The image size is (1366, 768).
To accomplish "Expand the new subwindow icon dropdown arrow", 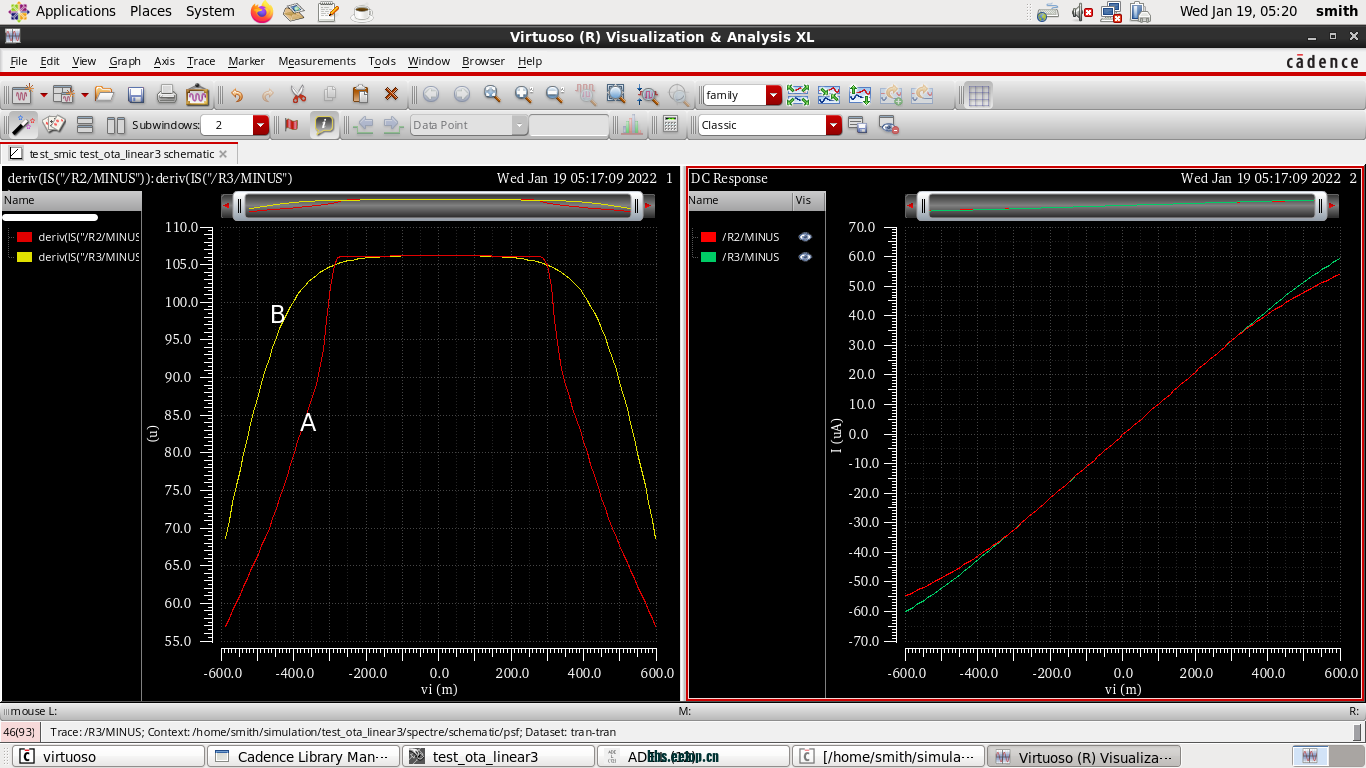I will (85, 95).
